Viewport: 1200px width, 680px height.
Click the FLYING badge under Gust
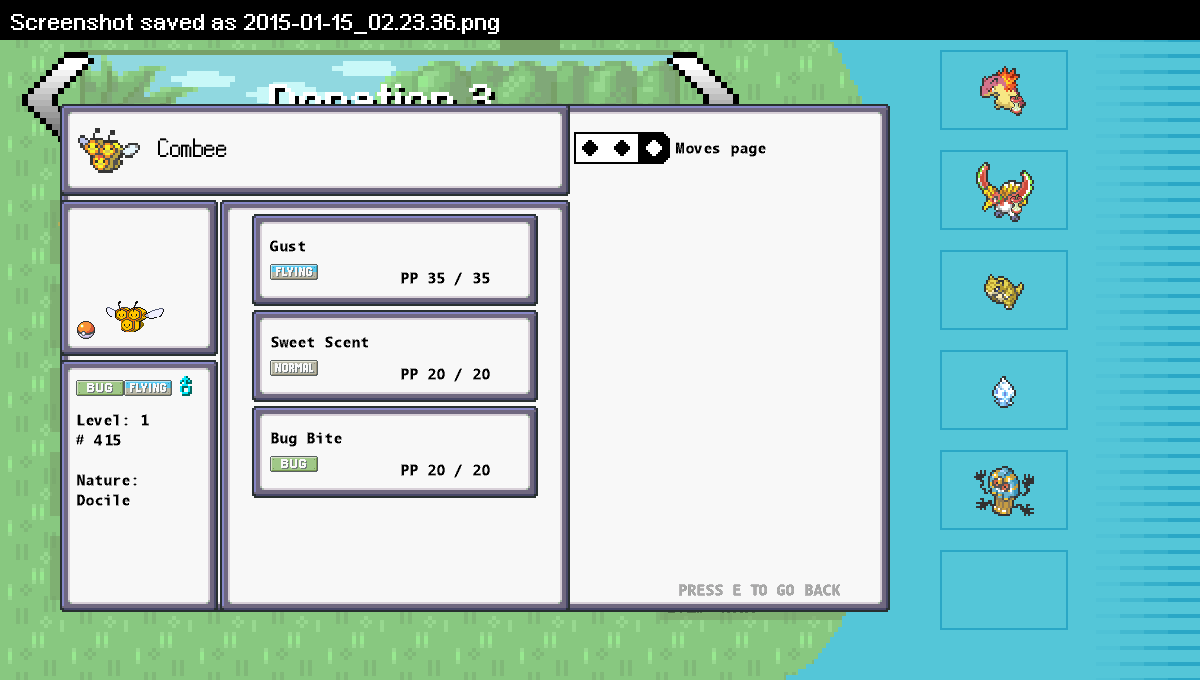(x=294, y=272)
